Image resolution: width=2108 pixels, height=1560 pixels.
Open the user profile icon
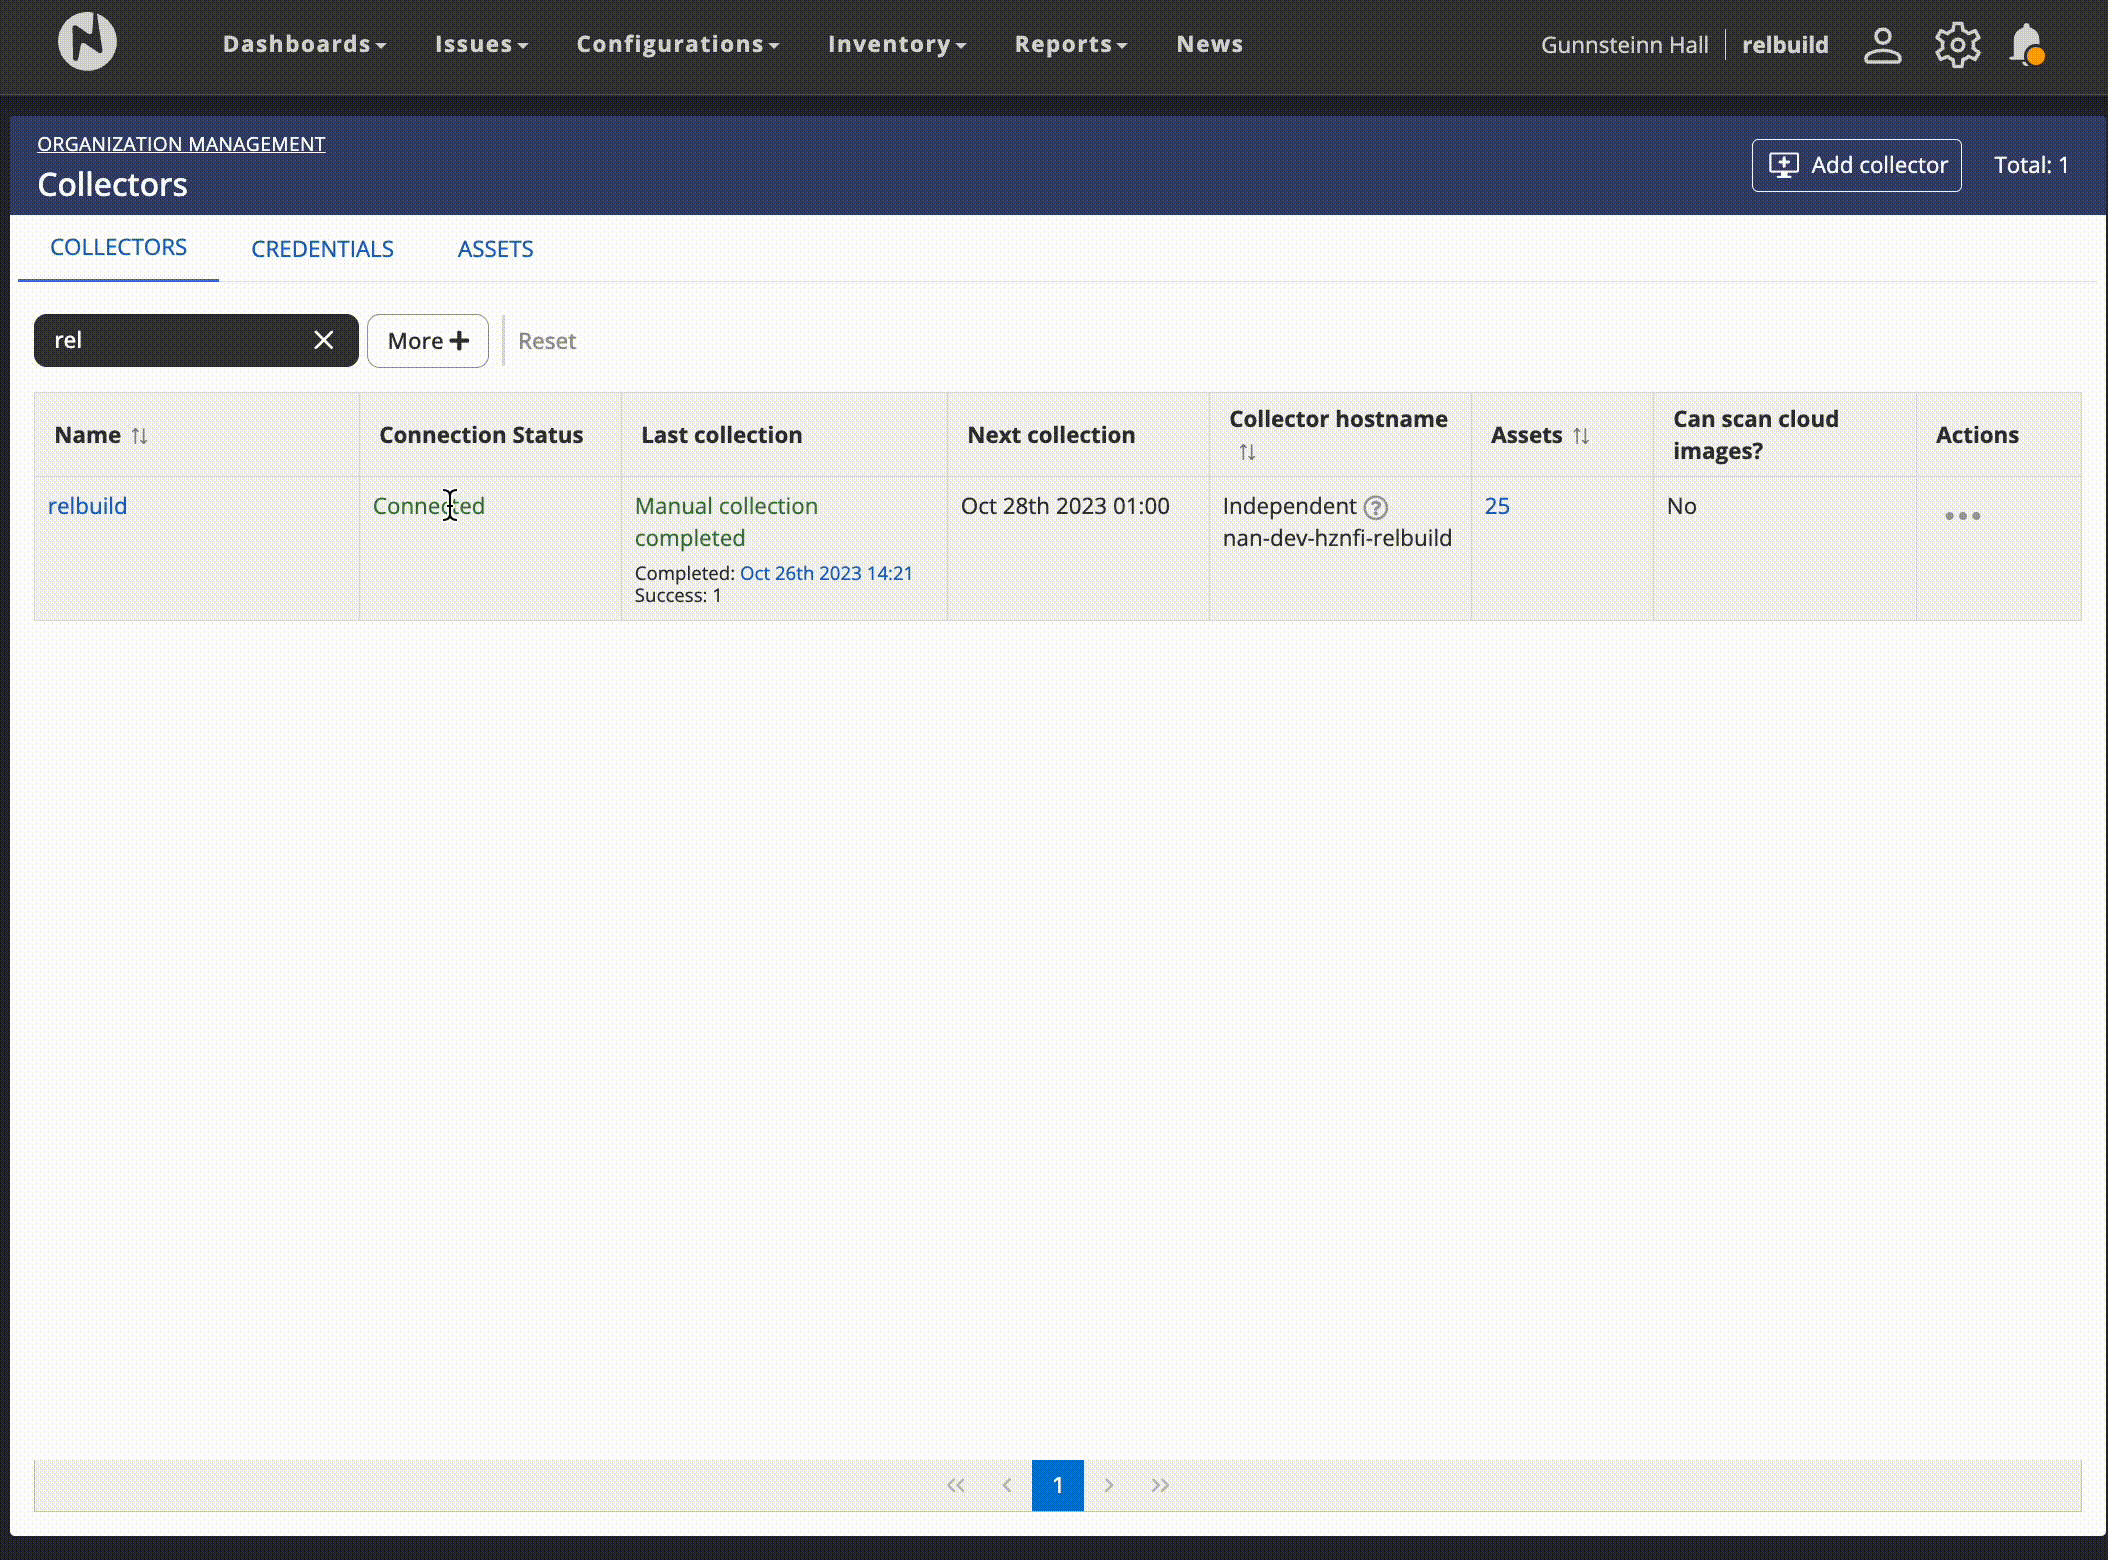[1882, 45]
